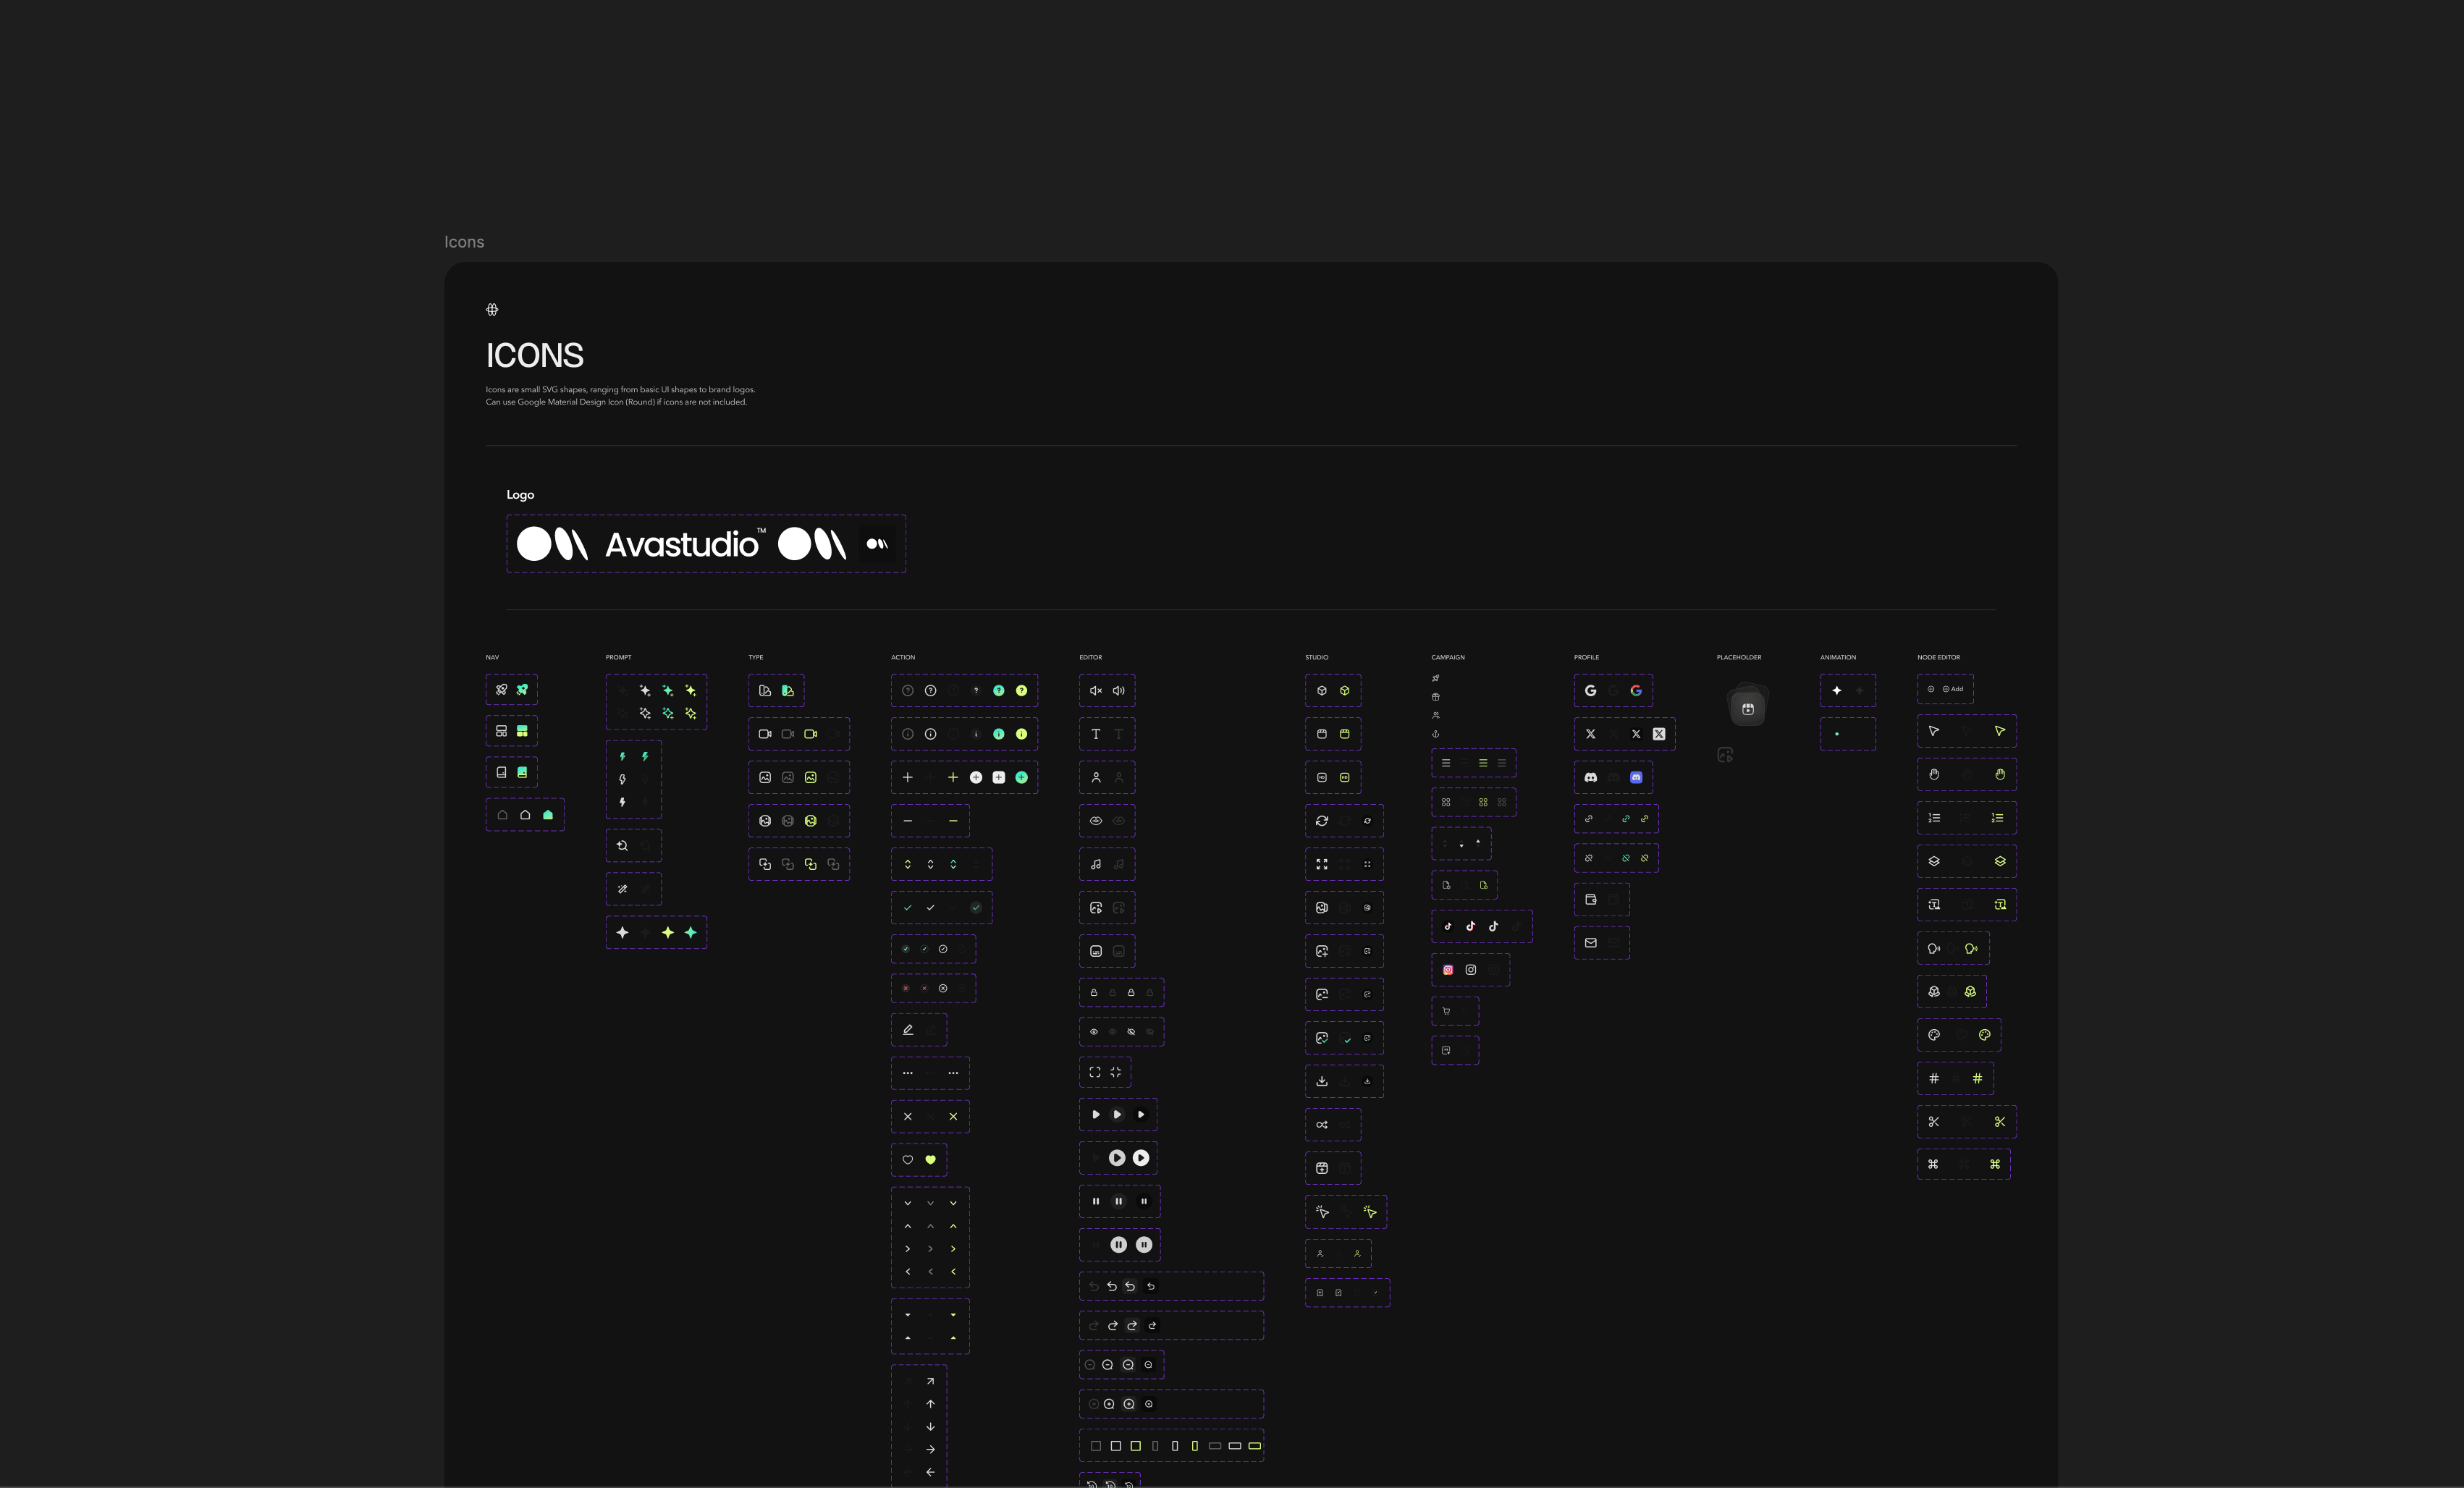The width and height of the screenshot is (2464, 1488).
Task: Click the yellow grid view icon in CAMPAIGN
Action: (x=1483, y=802)
